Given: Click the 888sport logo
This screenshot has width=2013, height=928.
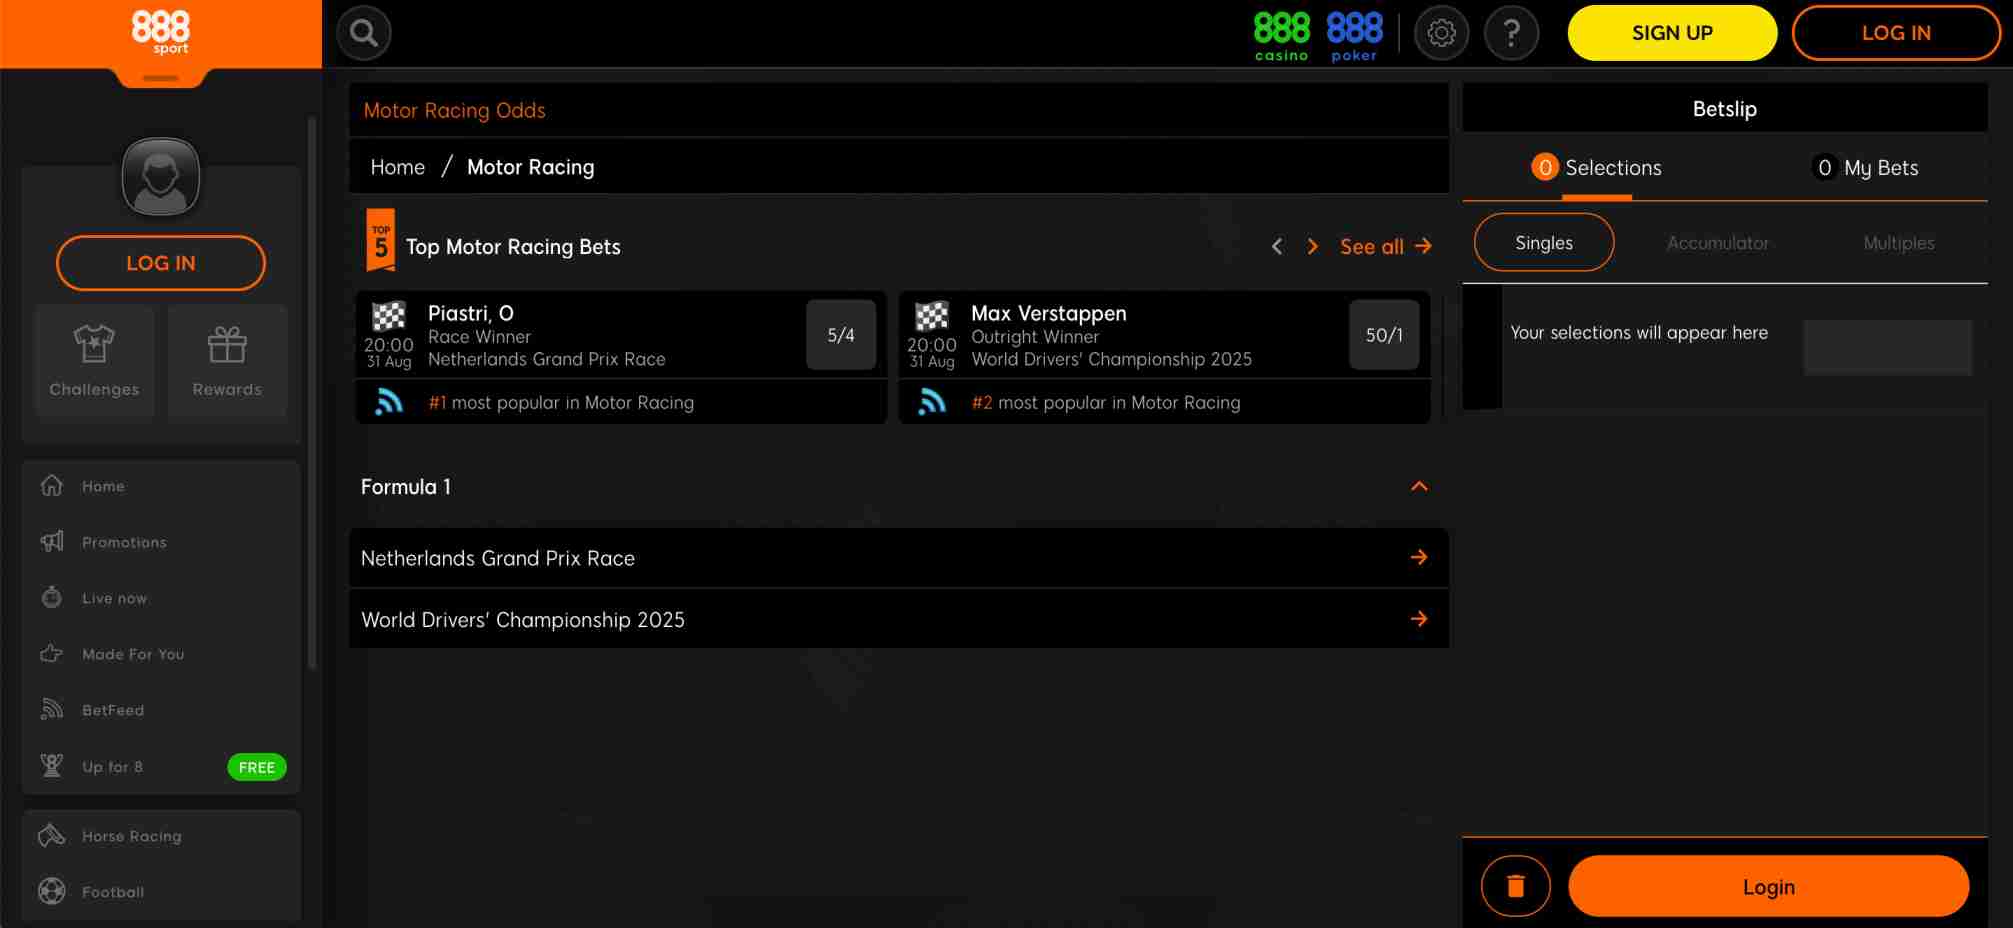Looking at the screenshot, I should click(160, 31).
